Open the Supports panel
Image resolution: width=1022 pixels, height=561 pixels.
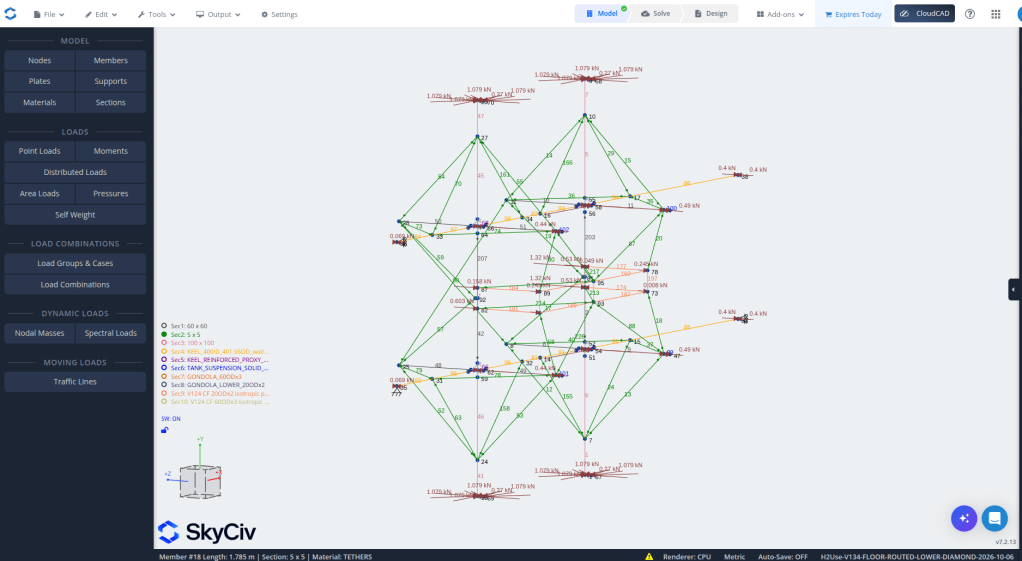[111, 81]
